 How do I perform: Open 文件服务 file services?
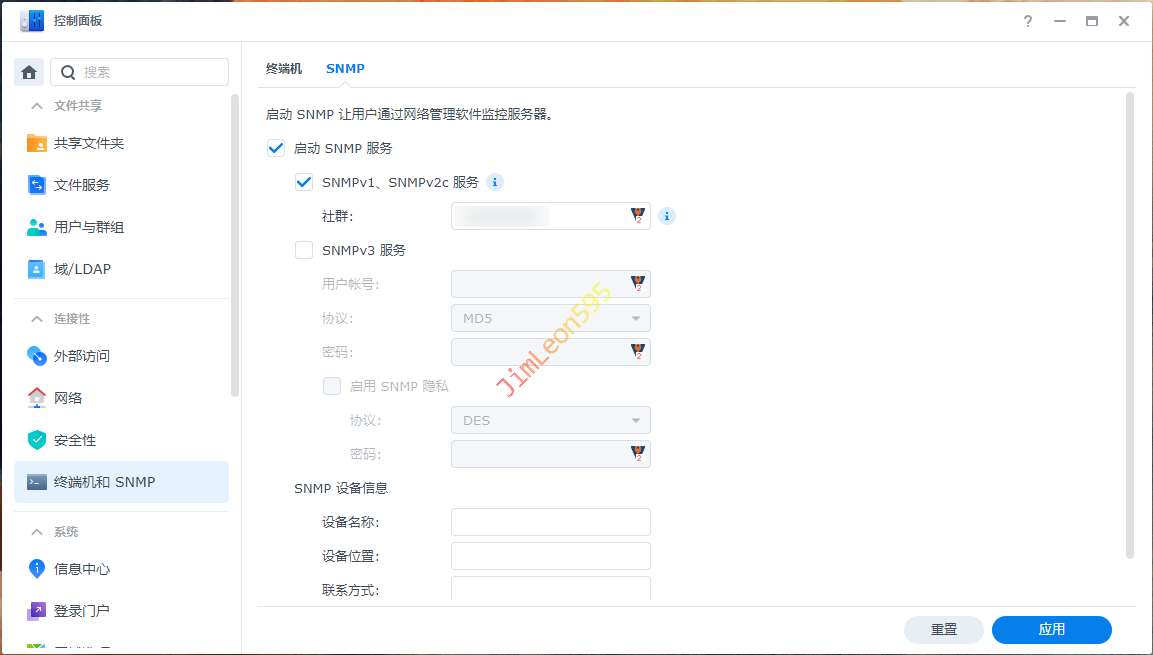click(x=81, y=185)
